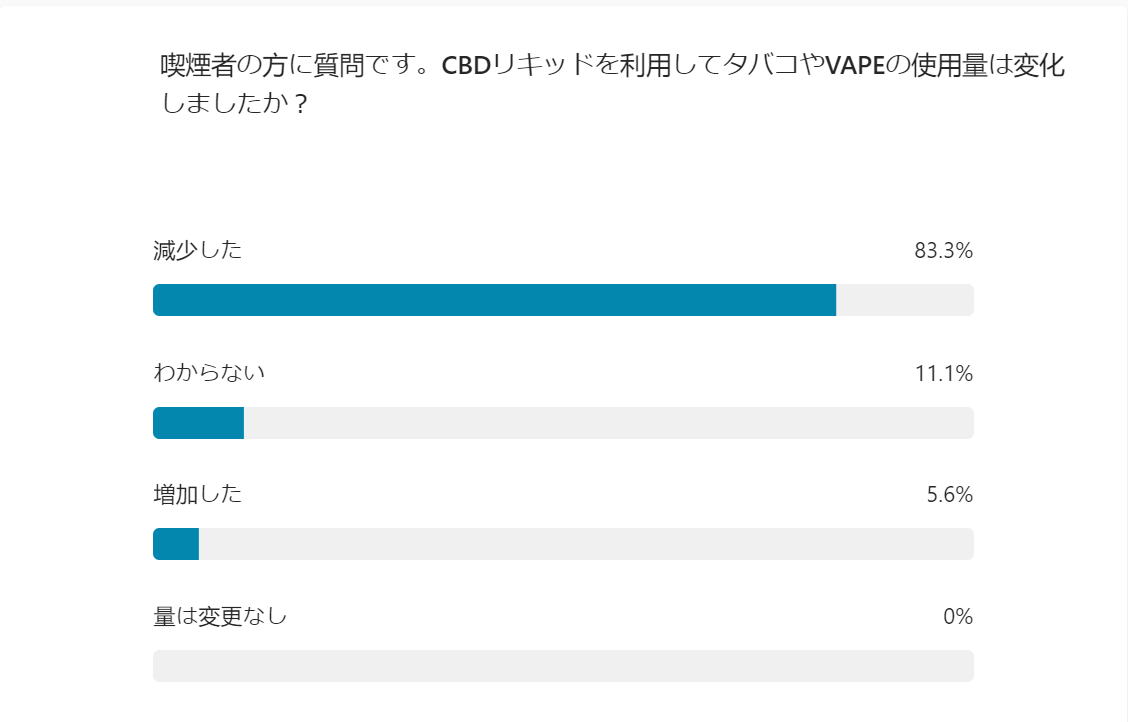Click the 83.3% percentage value
Viewport: 1128px width, 722px height.
(x=943, y=251)
